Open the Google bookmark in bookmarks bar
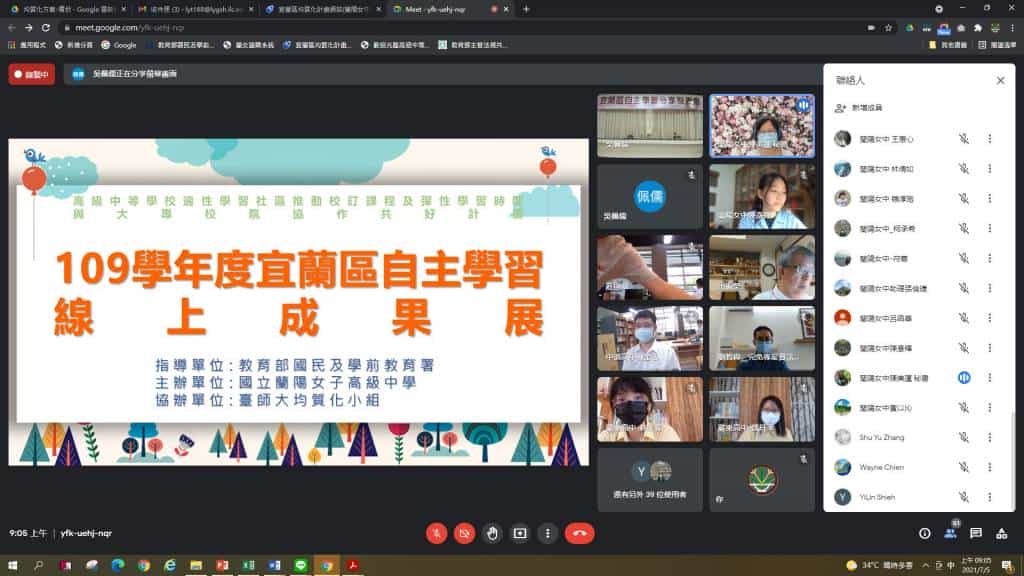1024x576 pixels. [119, 45]
